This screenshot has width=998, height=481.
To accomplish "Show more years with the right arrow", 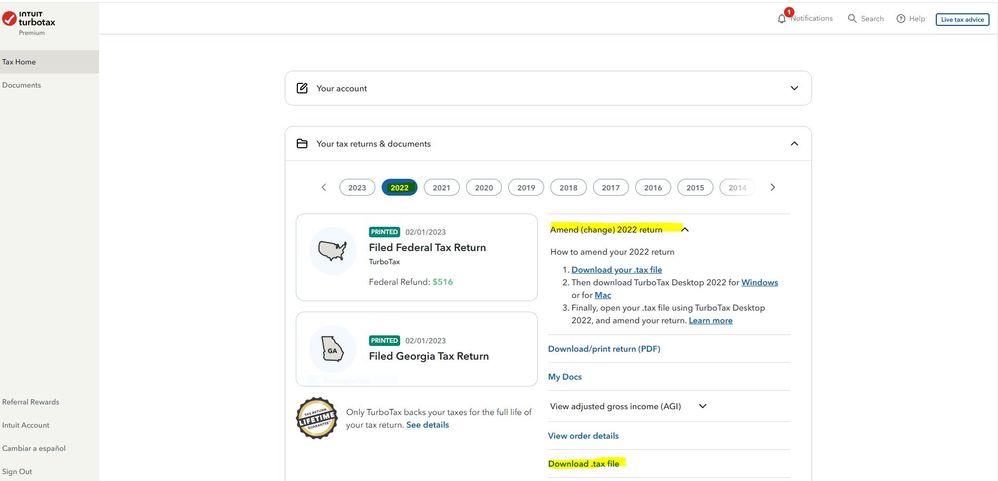I will (x=773, y=187).
